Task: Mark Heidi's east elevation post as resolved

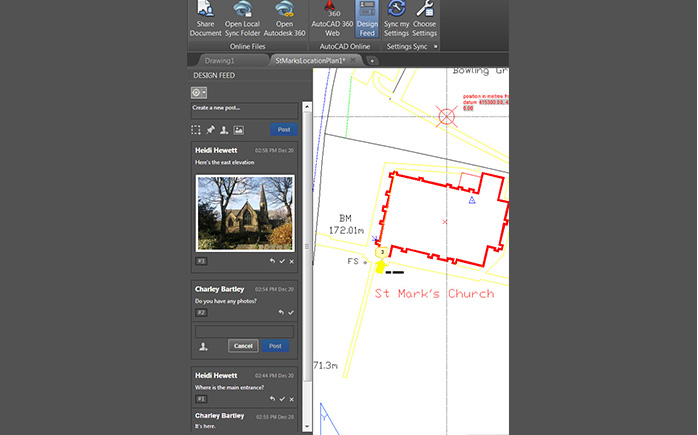Action: [x=282, y=261]
